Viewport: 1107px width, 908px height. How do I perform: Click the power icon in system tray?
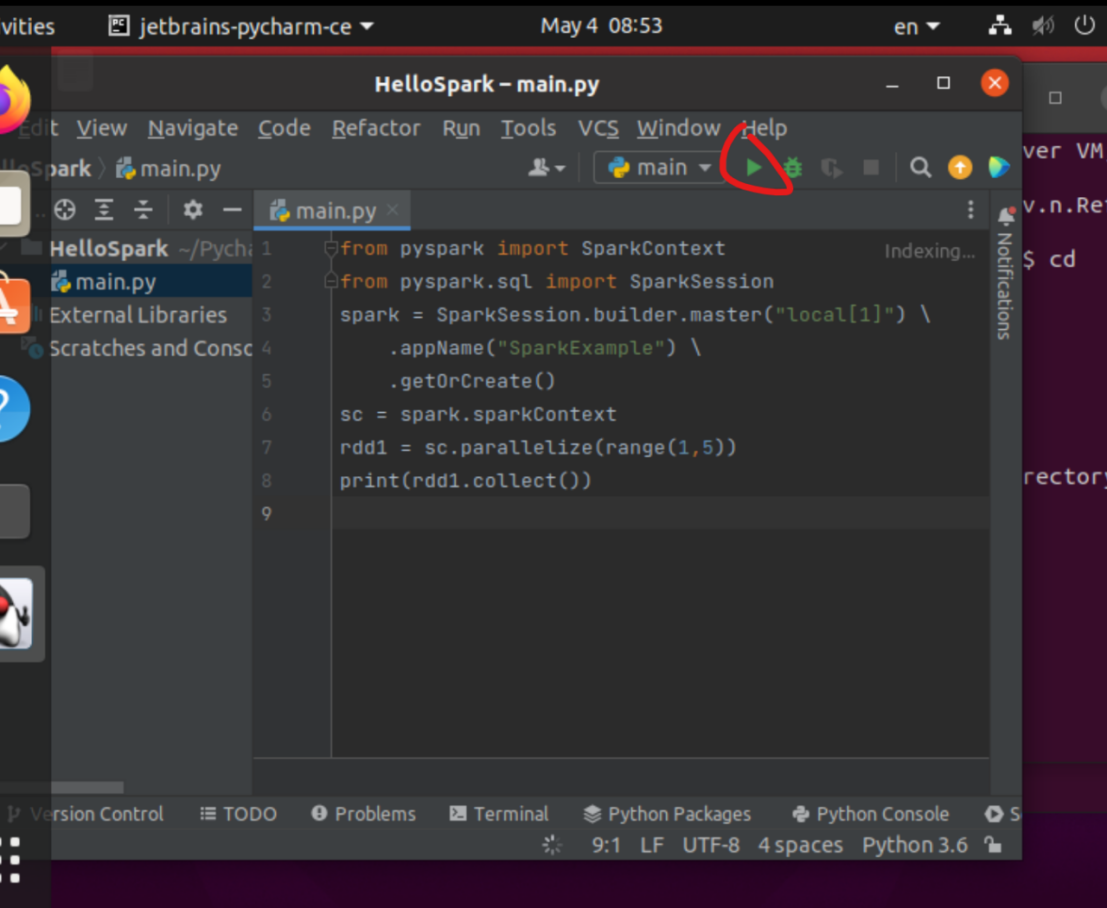tap(1084, 26)
